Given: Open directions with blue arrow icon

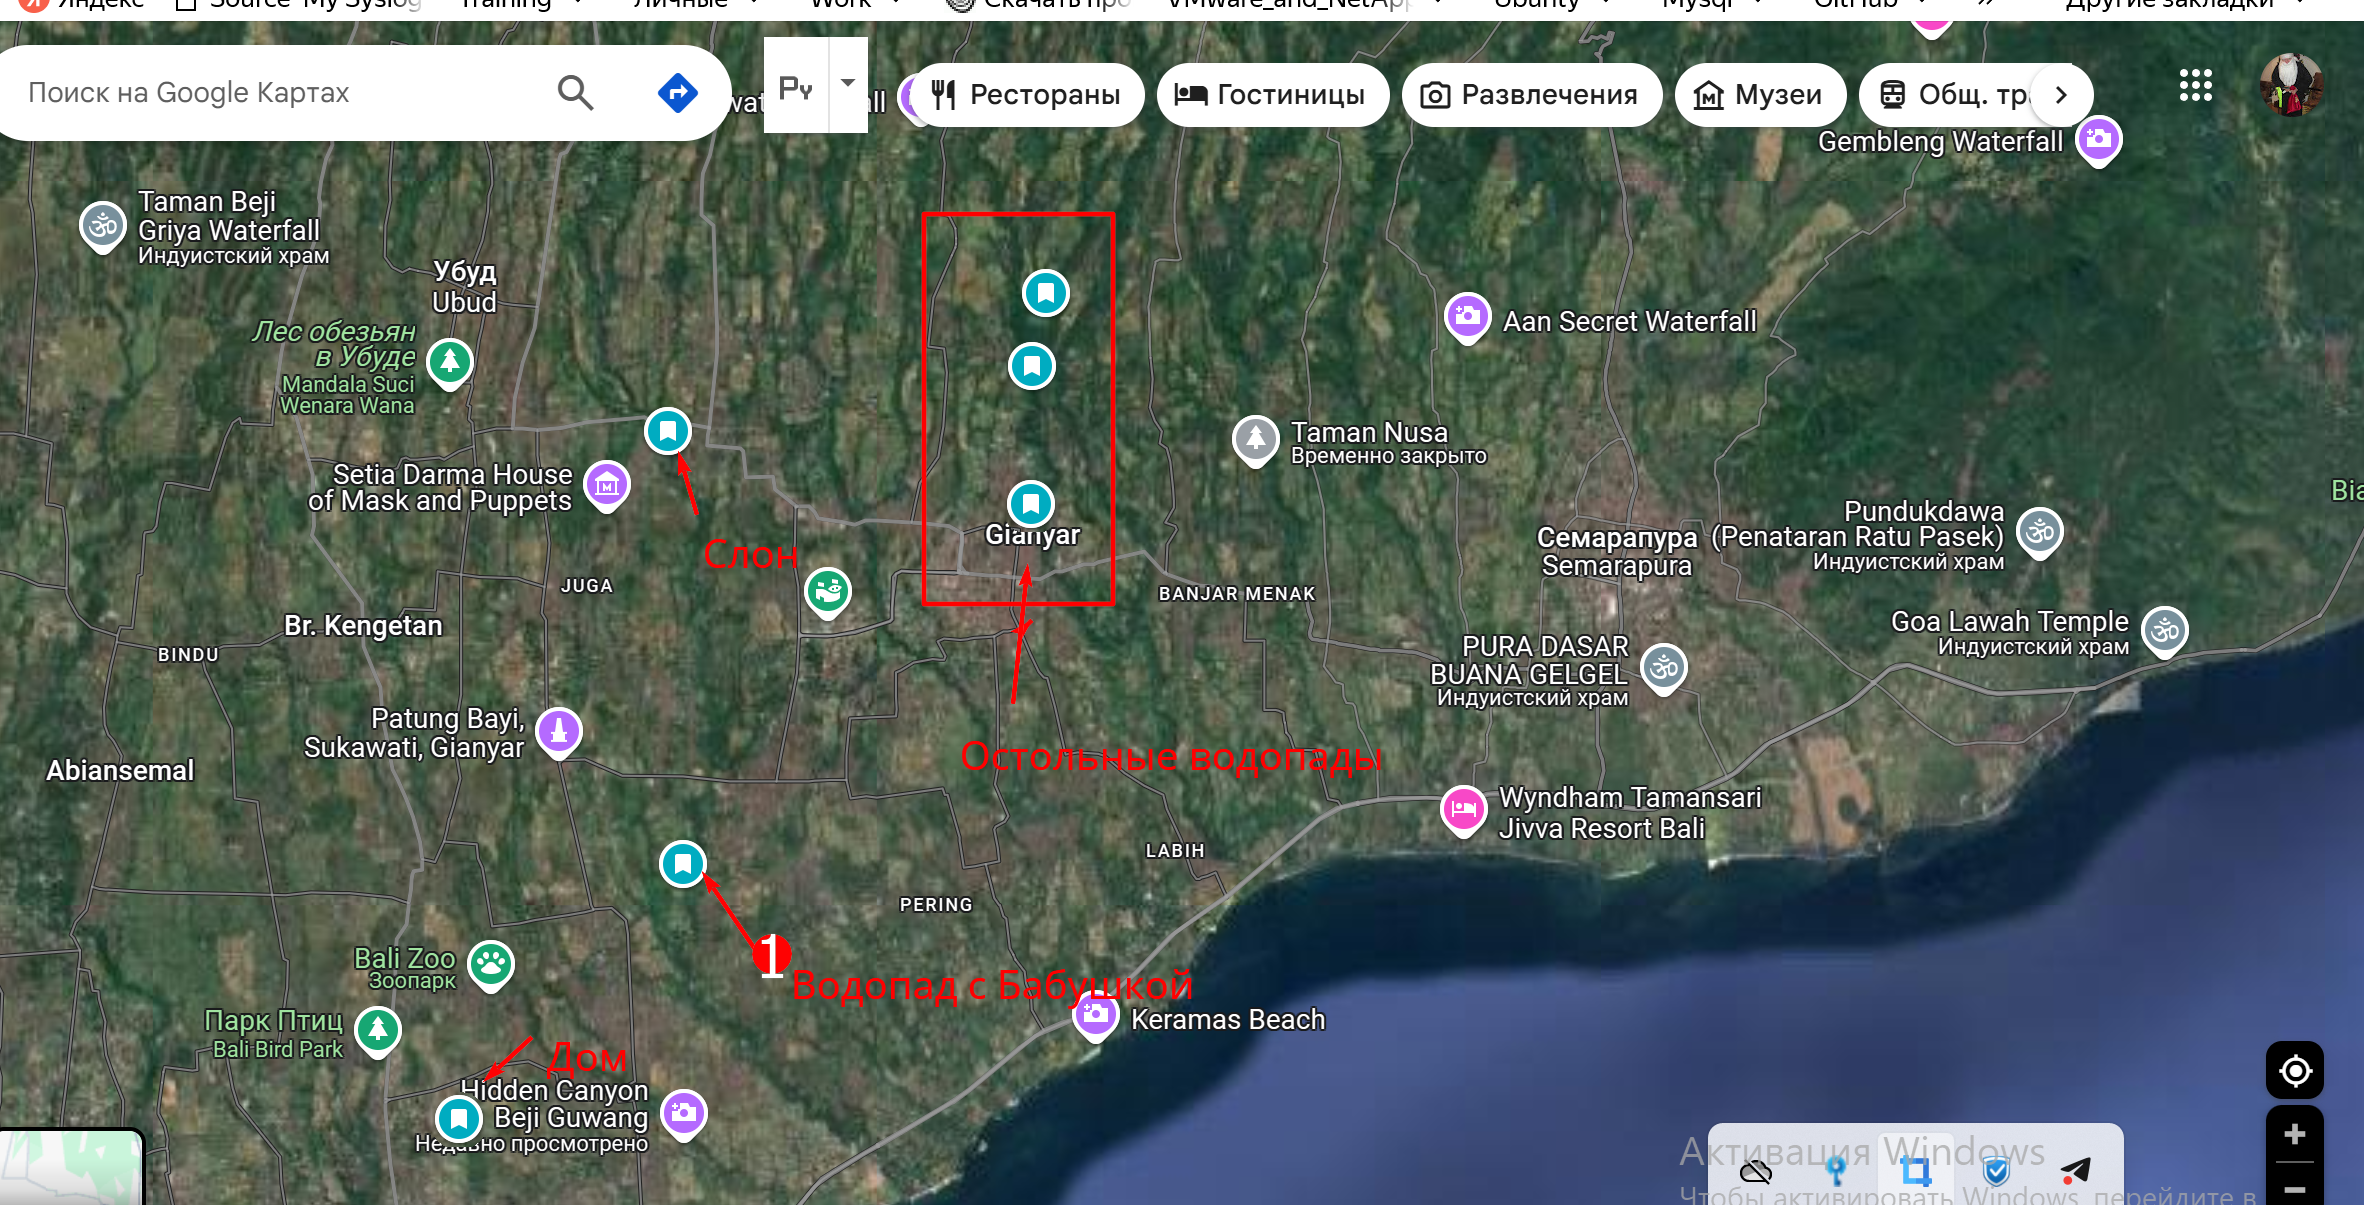Looking at the screenshot, I should click(677, 93).
